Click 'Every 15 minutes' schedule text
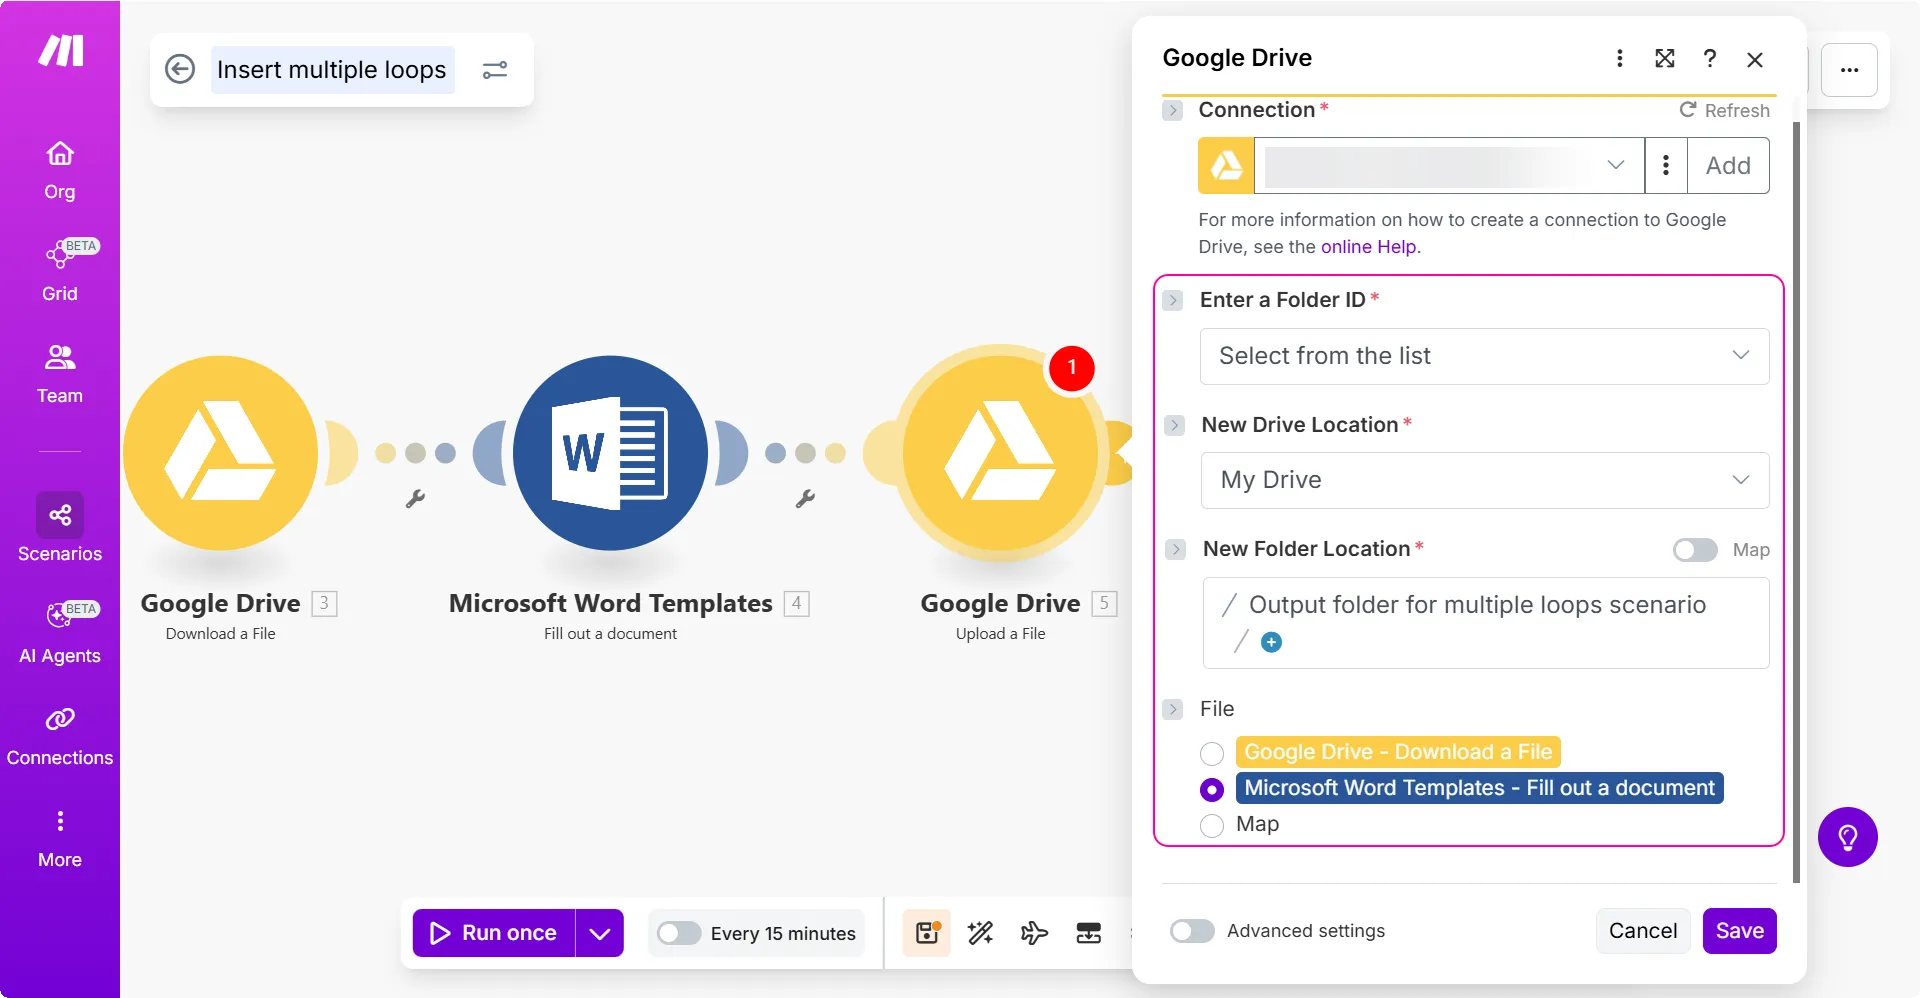 point(783,934)
